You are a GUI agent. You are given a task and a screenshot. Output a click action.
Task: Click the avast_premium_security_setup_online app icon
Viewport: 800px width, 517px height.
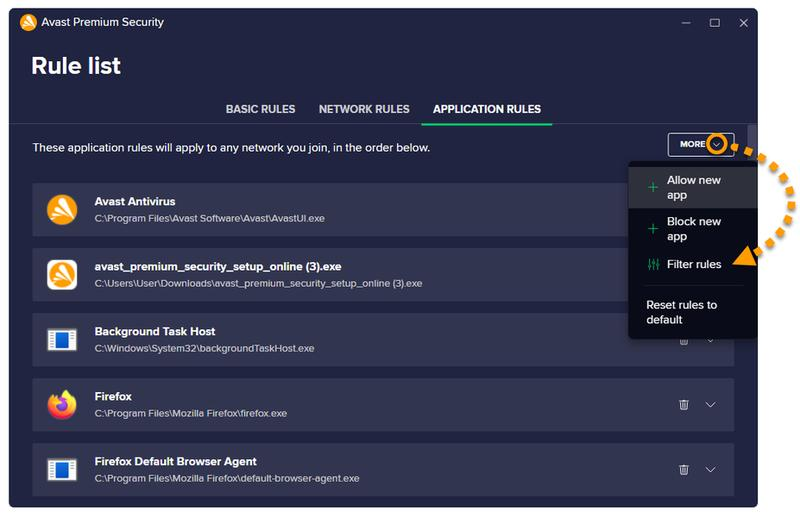62,275
